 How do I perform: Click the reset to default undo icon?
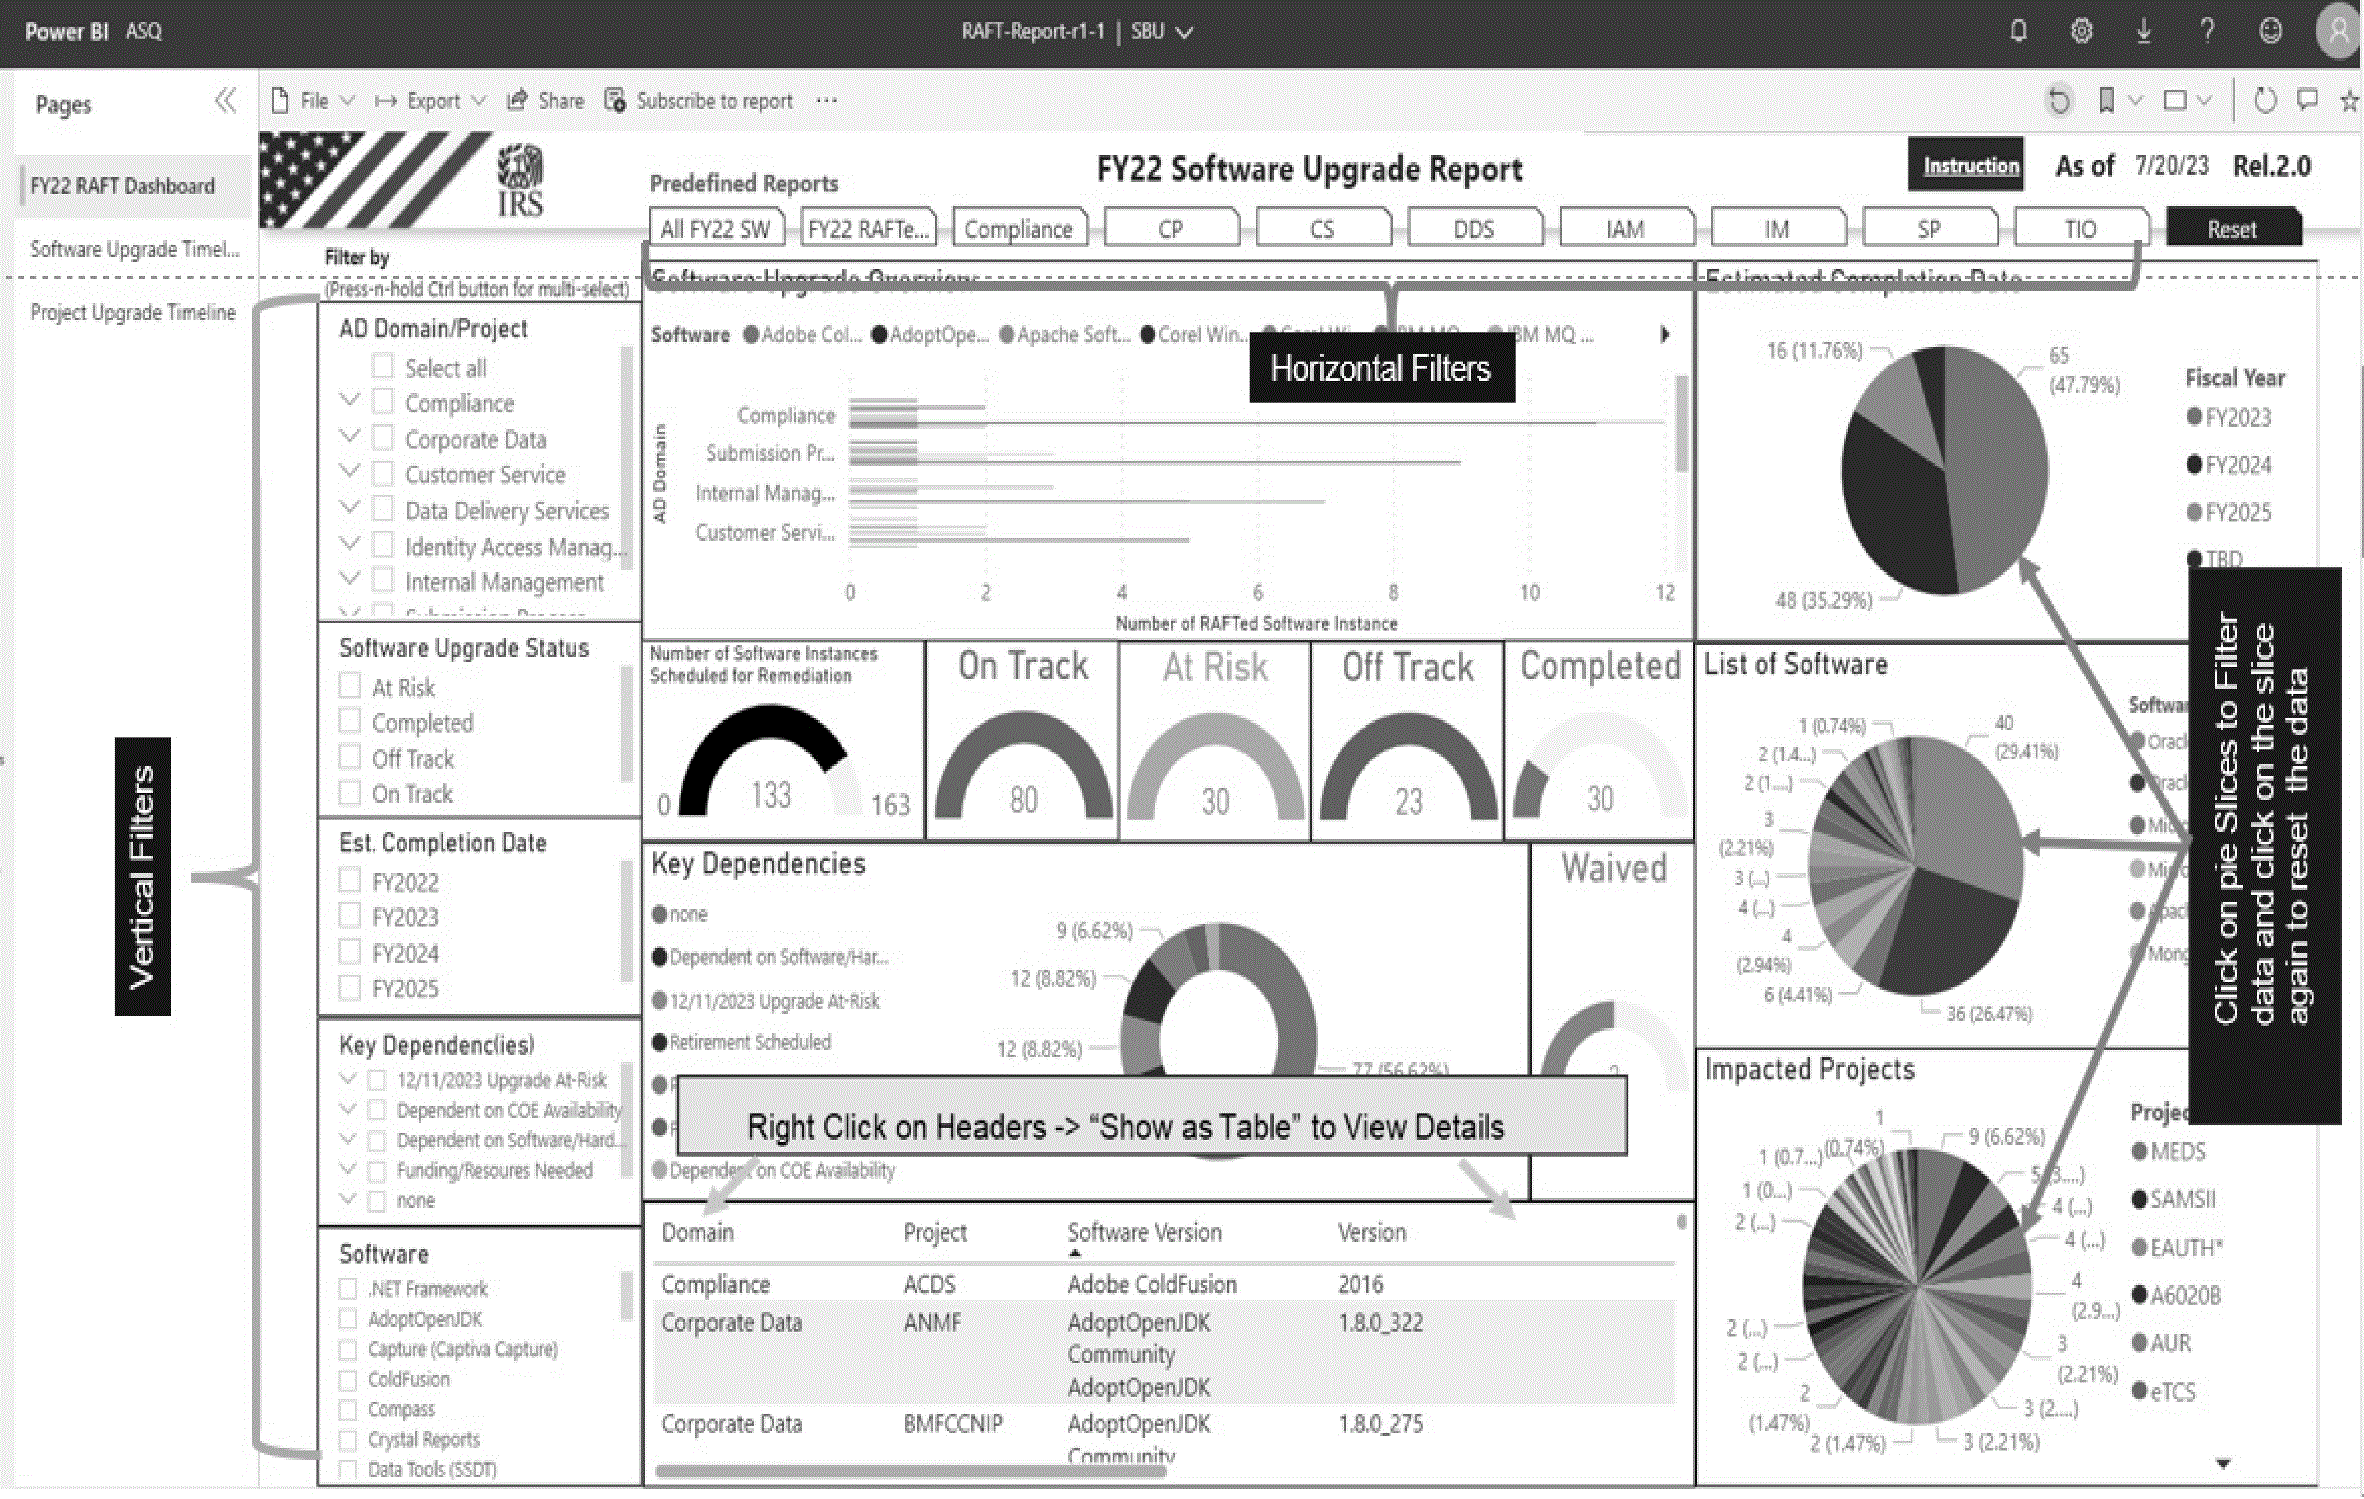pos(2058,101)
